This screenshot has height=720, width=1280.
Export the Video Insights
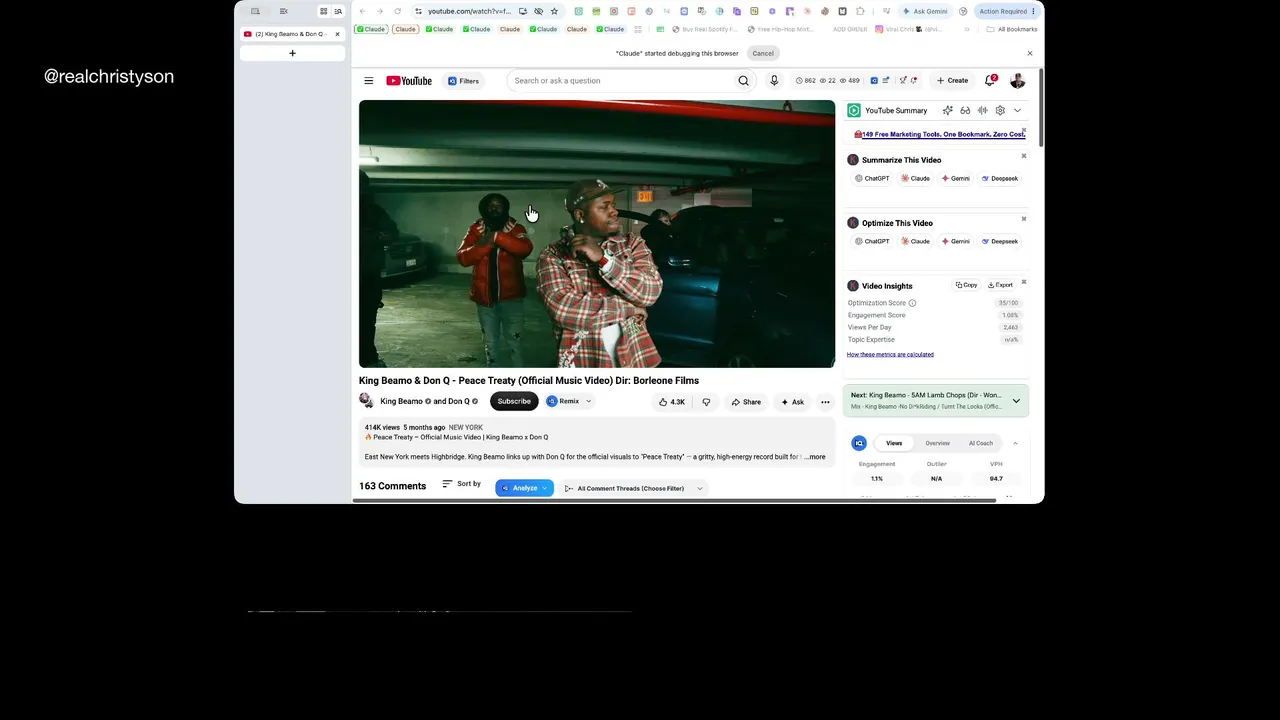point(1000,285)
